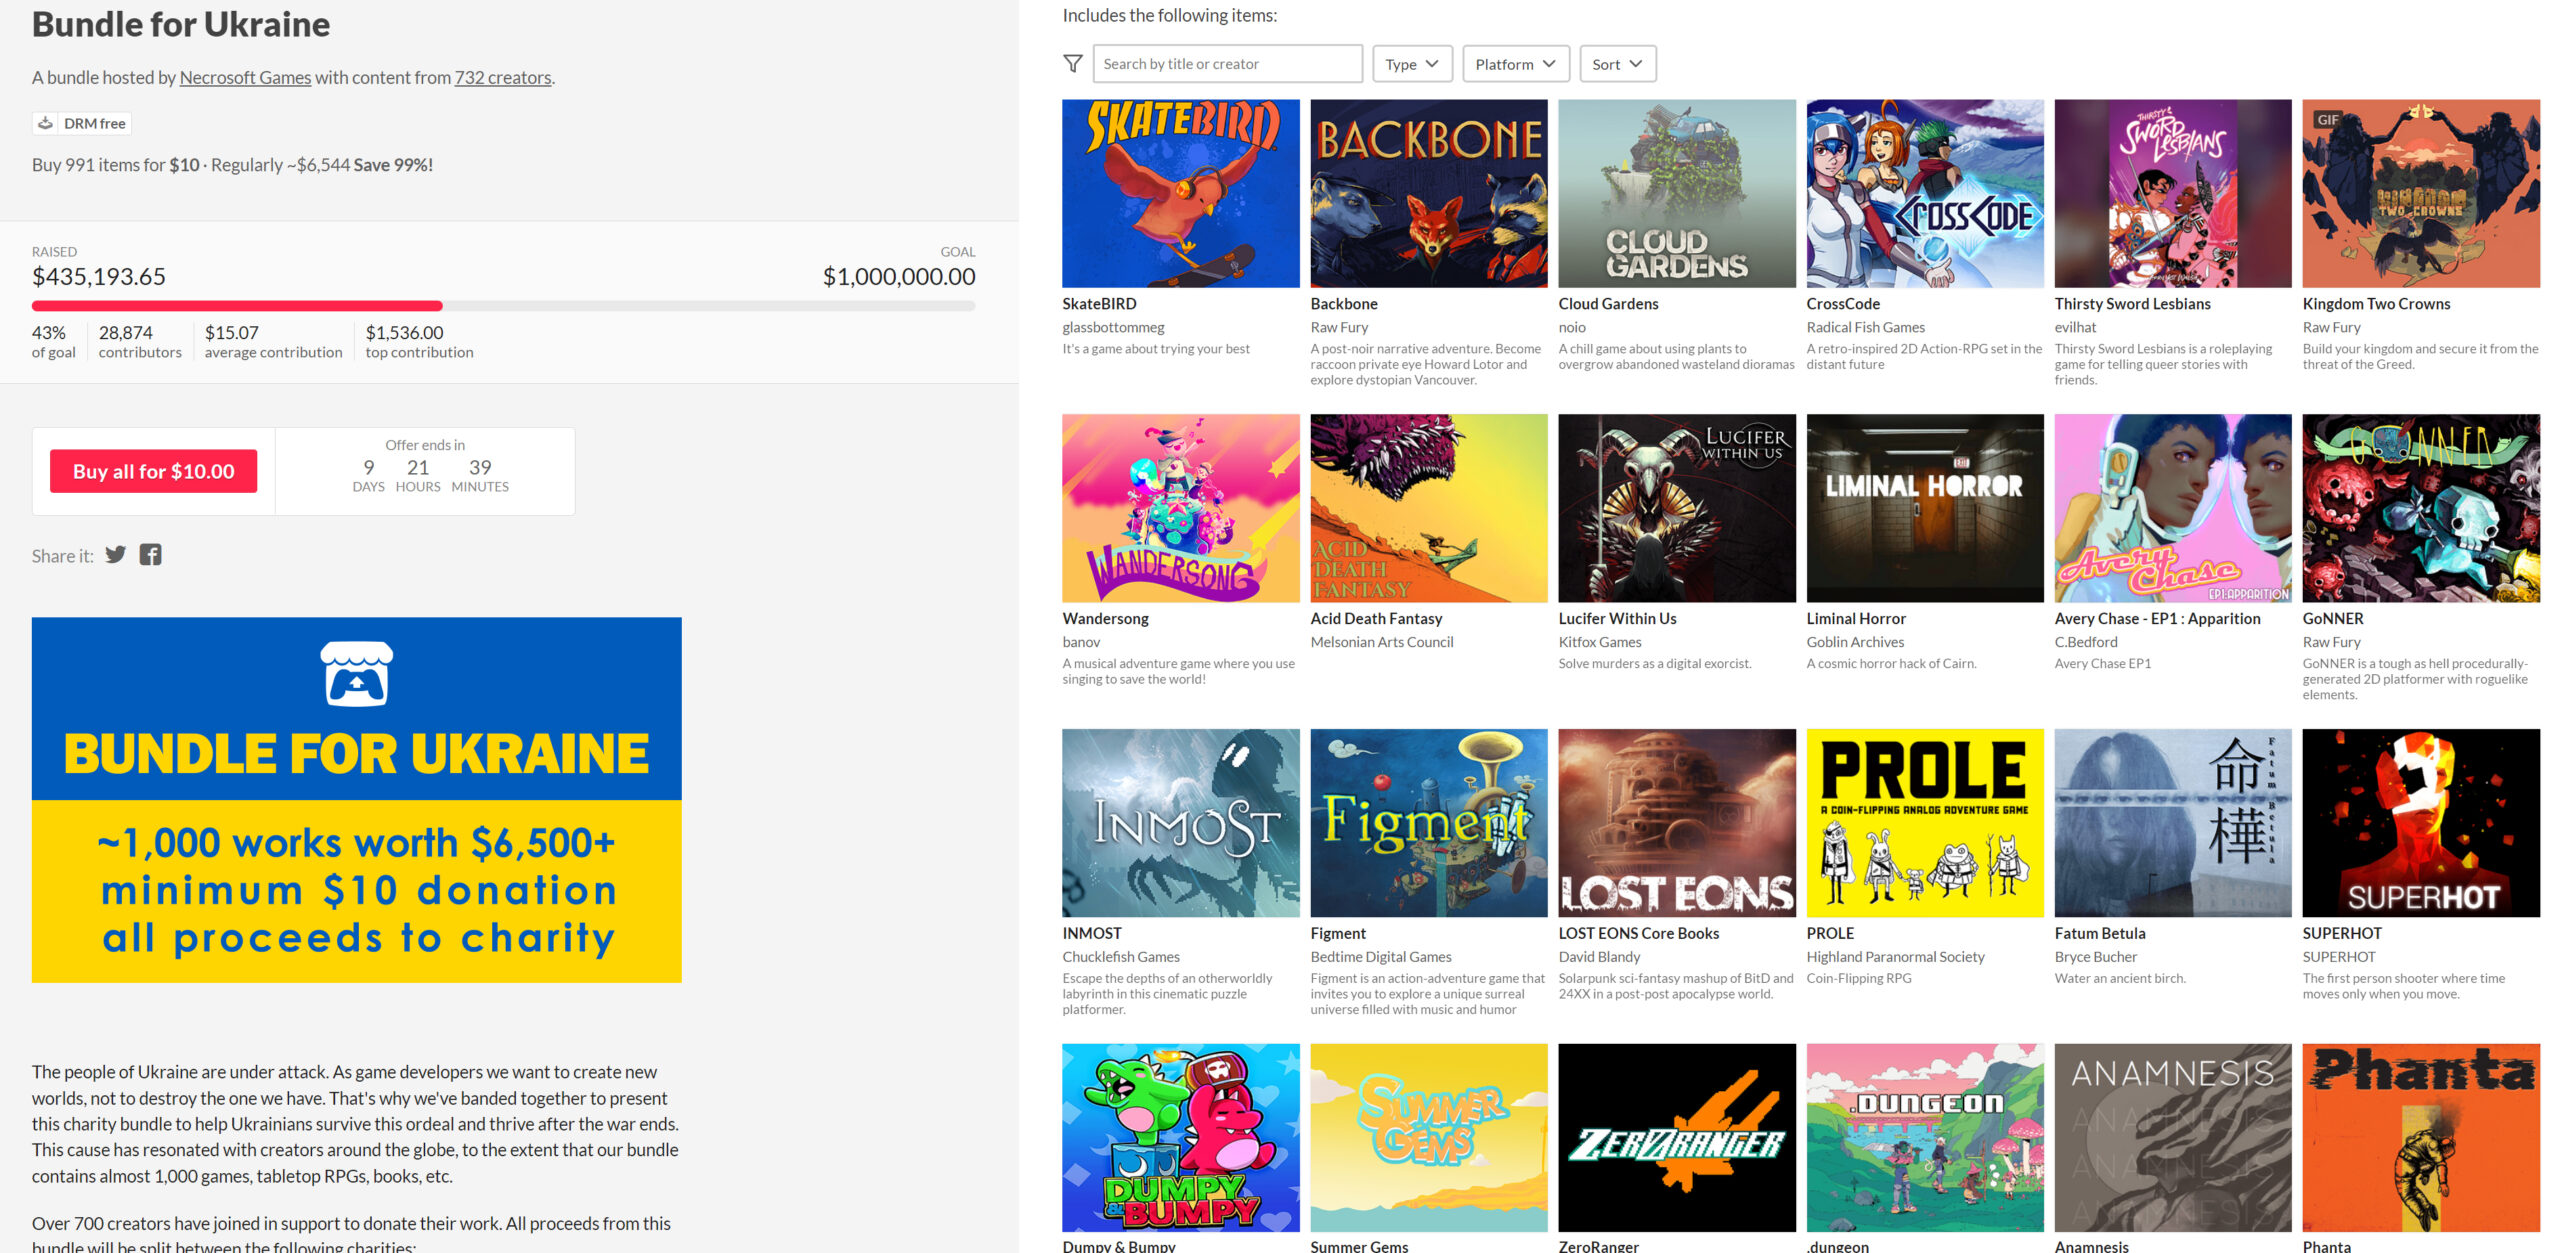Screen dimensions: 2560x1253
Task: Open the Dumpy & Bumpy cover thumbnail
Action: 1180,1137
